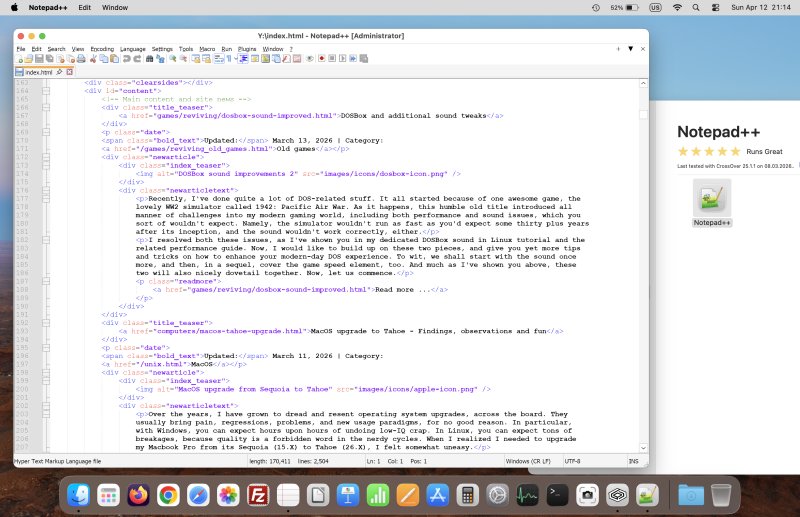
Task: Click Spotlight search in macOS menu bar
Action: pos(696,8)
